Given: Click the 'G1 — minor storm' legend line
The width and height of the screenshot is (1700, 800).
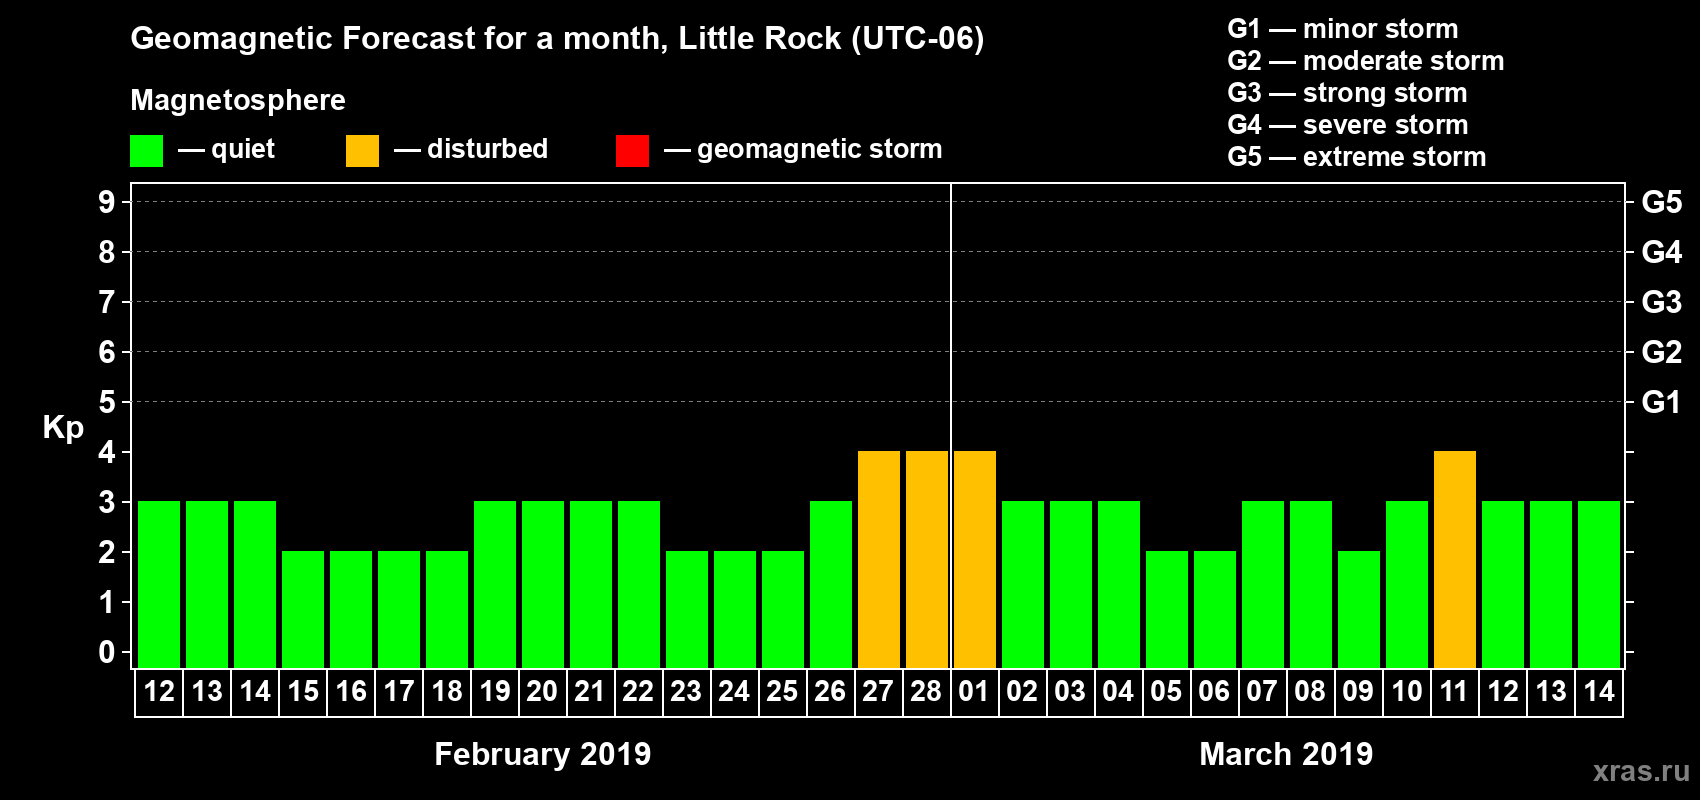Looking at the screenshot, I should tap(1343, 29).
